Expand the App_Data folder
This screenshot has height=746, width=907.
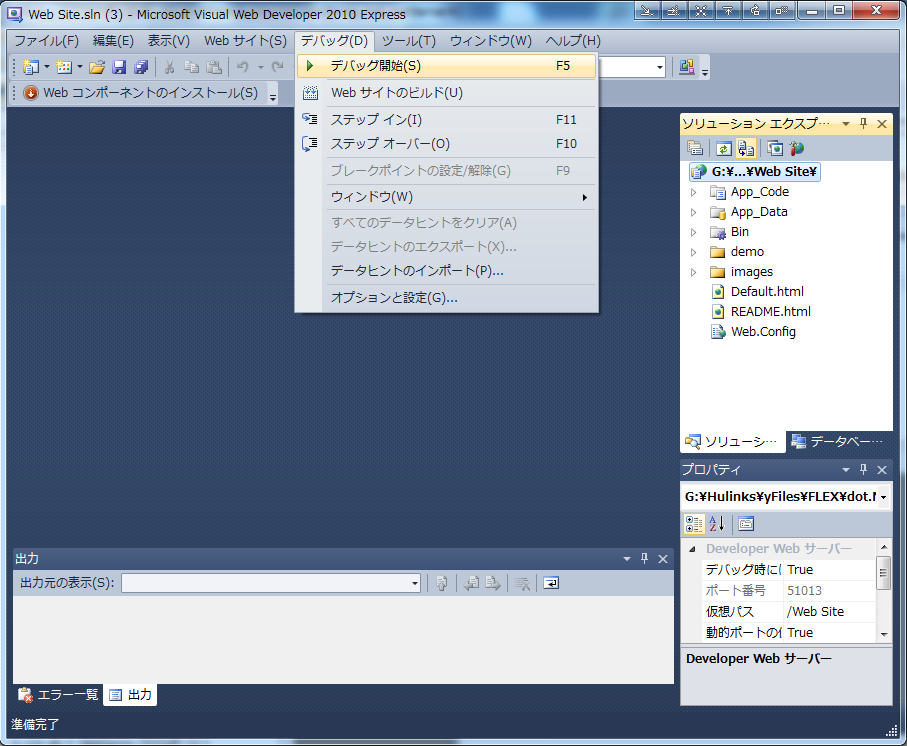pos(694,212)
